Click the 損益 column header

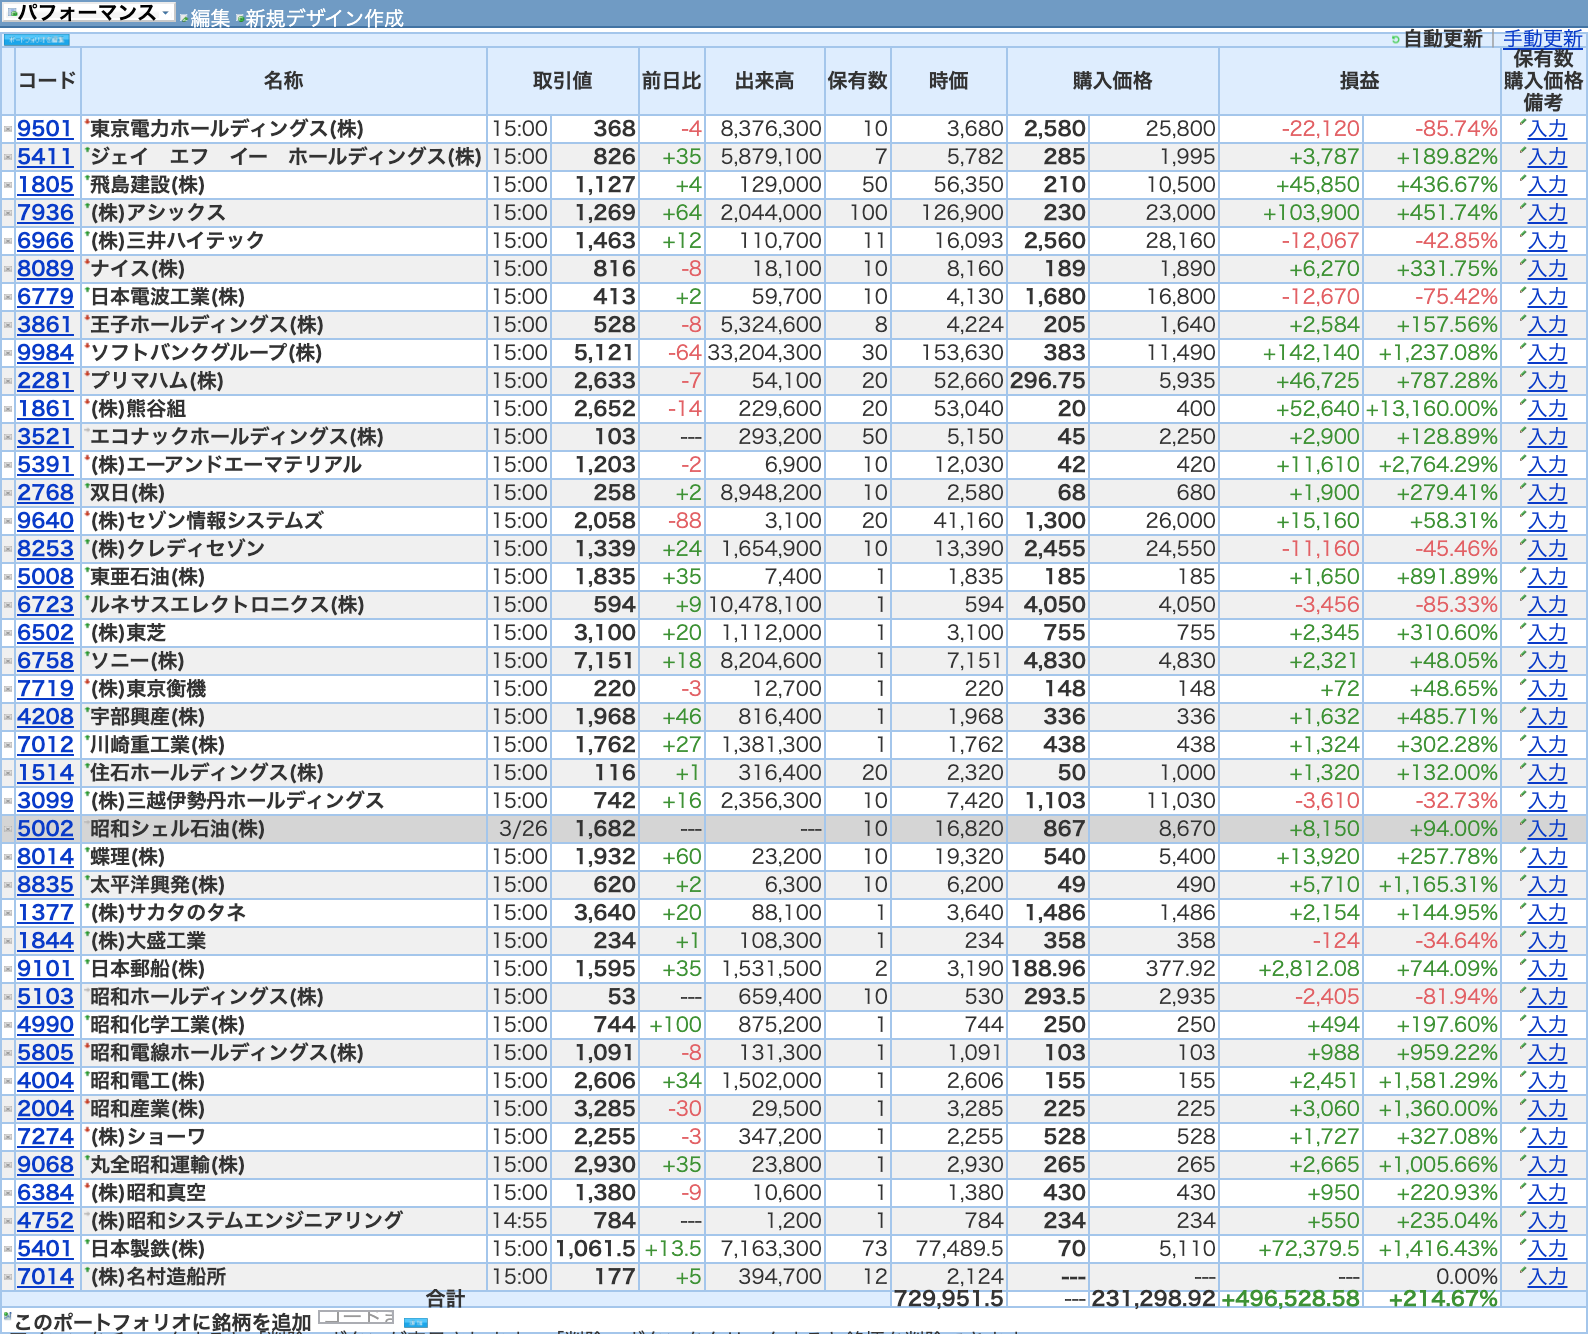pos(1360,80)
